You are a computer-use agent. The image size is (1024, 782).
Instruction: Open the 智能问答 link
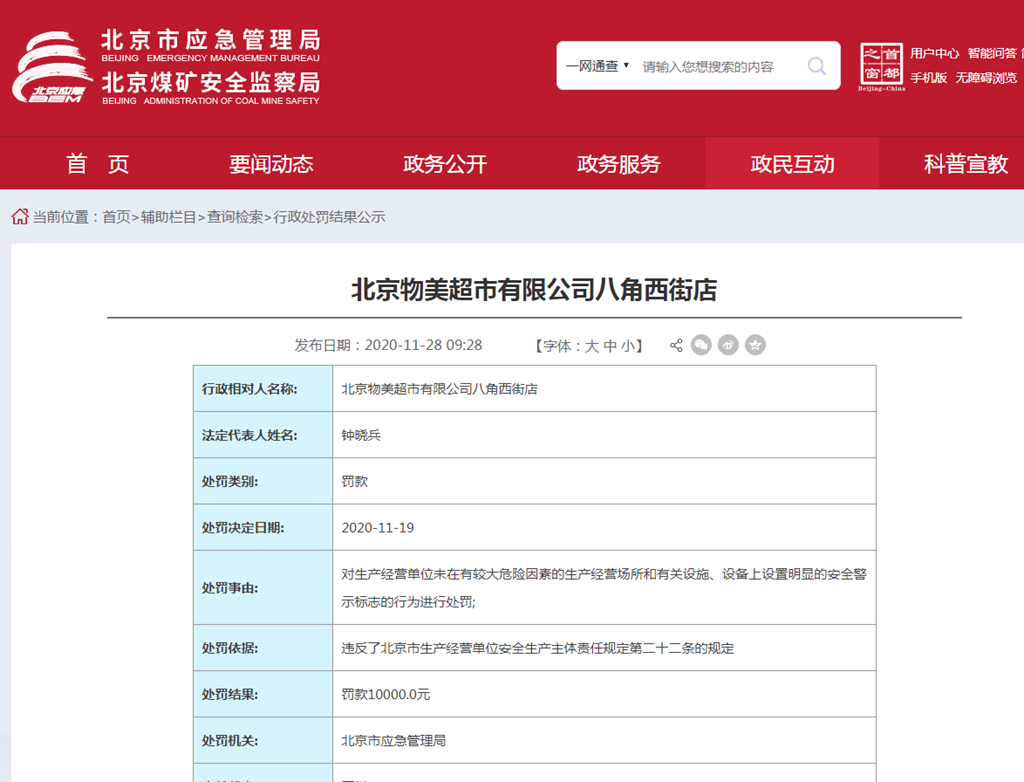(992, 54)
